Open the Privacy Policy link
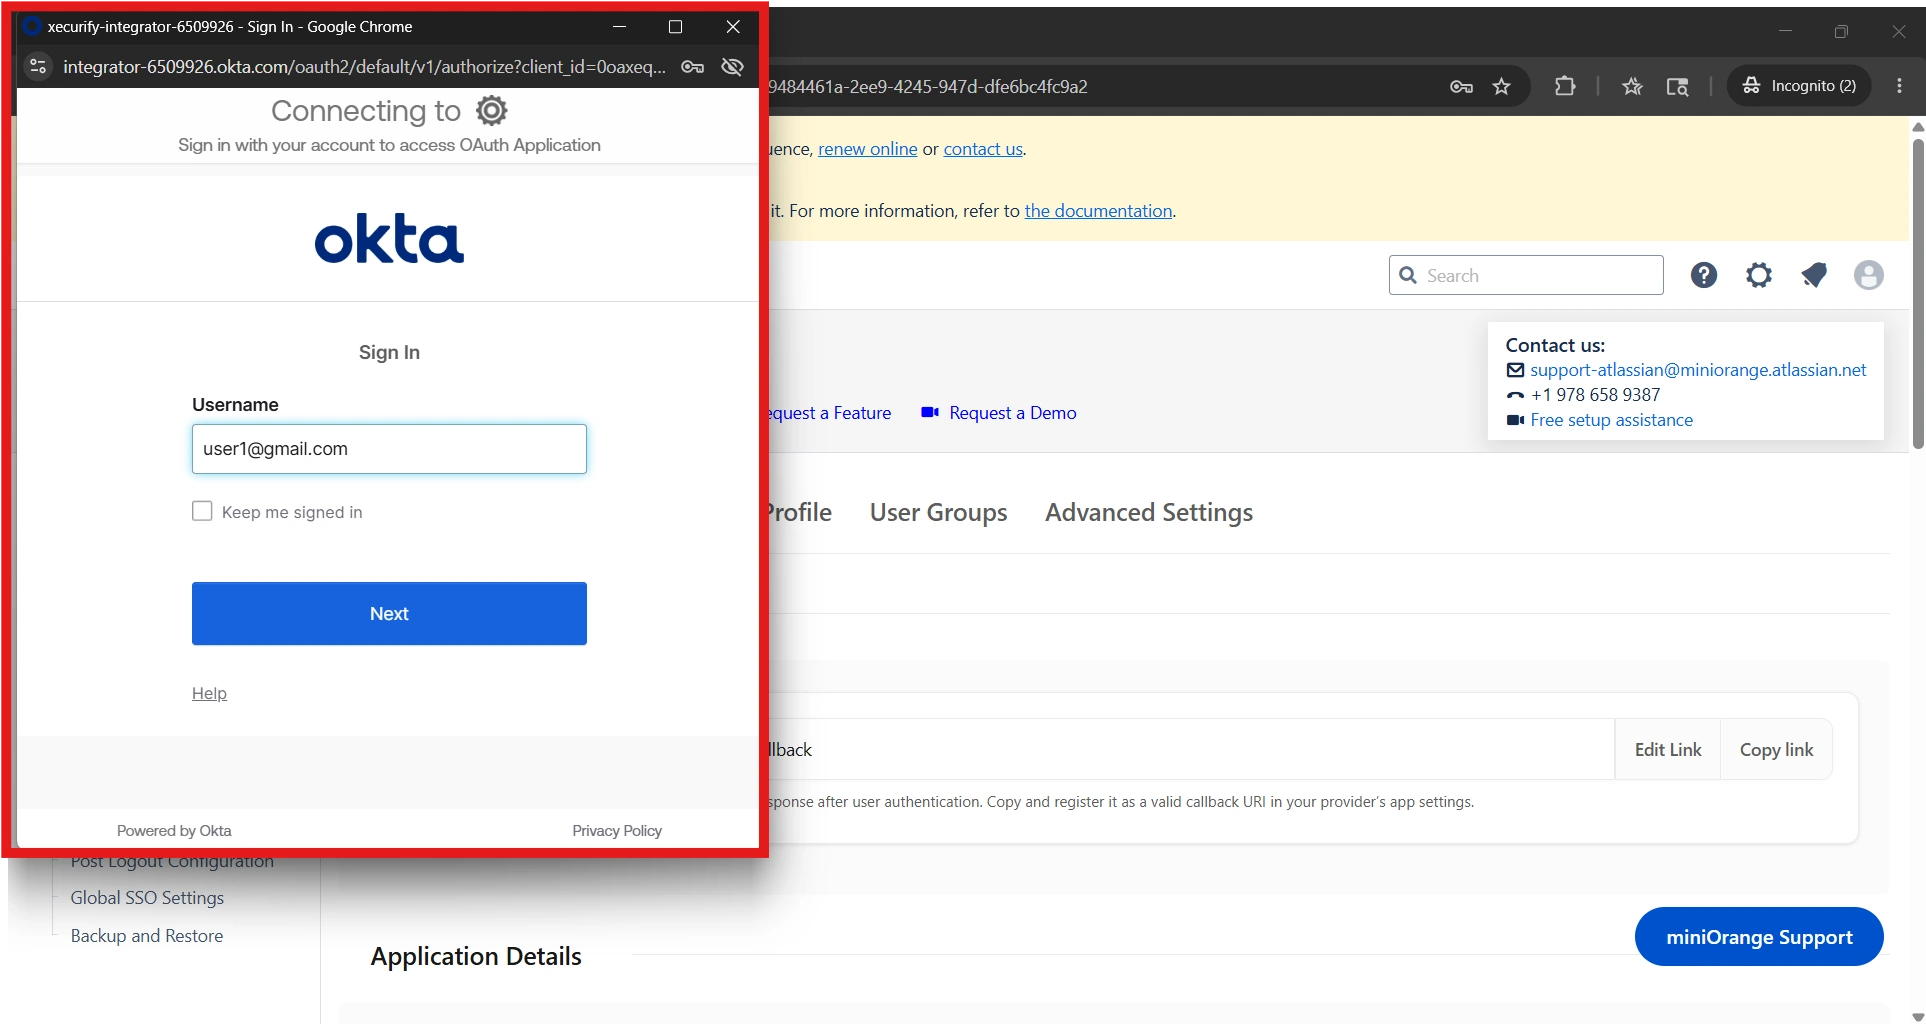Viewport: 1926px width, 1024px height. point(617,831)
